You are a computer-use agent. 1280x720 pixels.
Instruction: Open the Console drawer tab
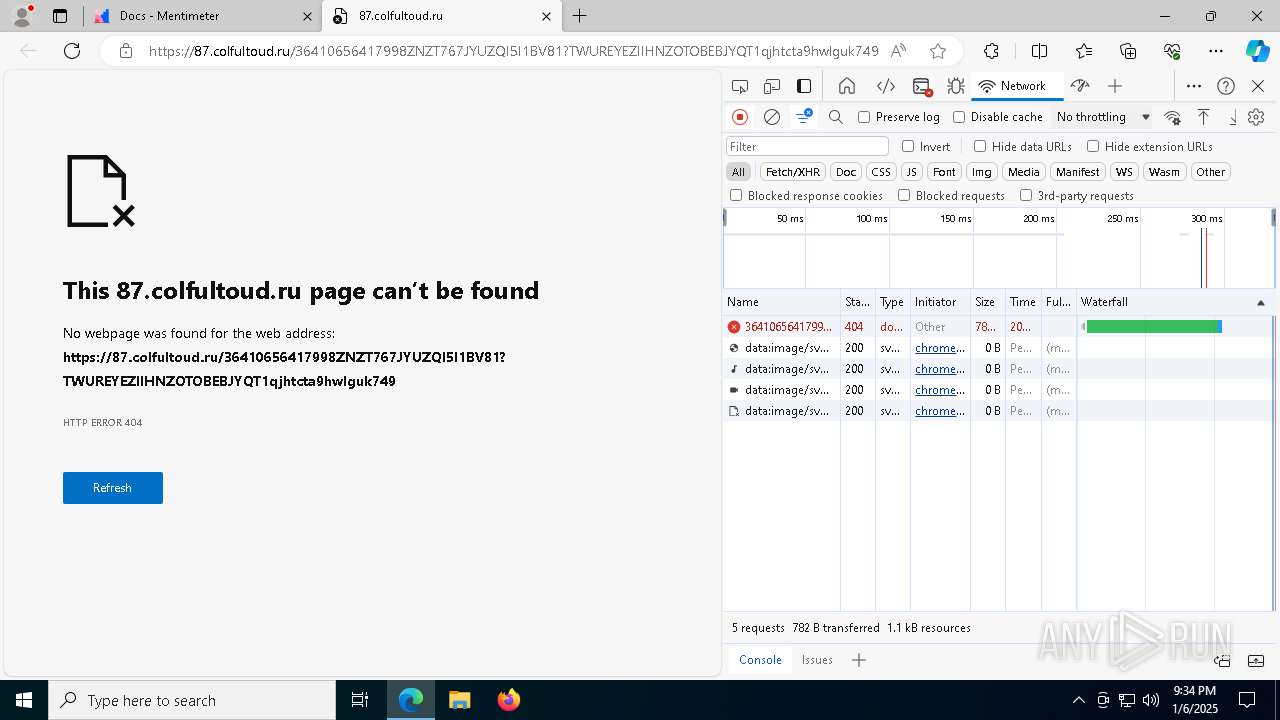pyautogui.click(x=760, y=660)
